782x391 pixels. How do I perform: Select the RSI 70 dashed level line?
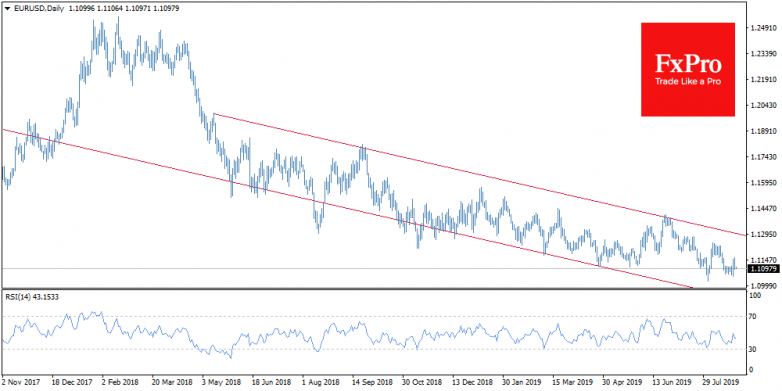point(373,316)
